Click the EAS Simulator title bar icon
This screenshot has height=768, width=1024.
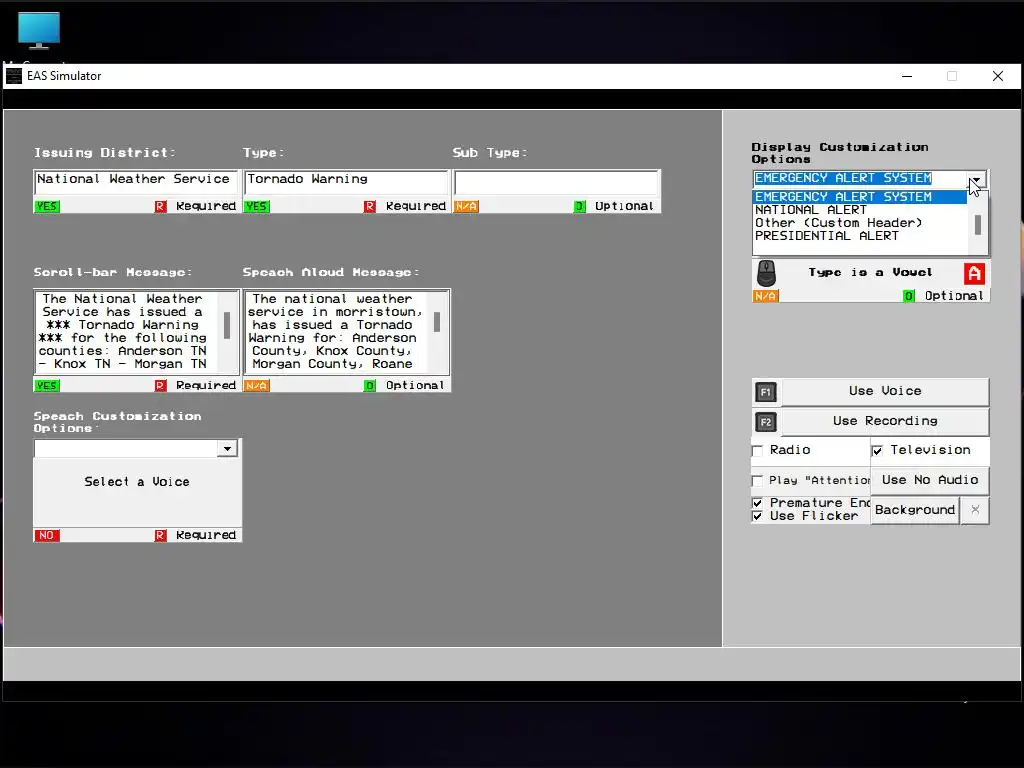click(x=14, y=76)
